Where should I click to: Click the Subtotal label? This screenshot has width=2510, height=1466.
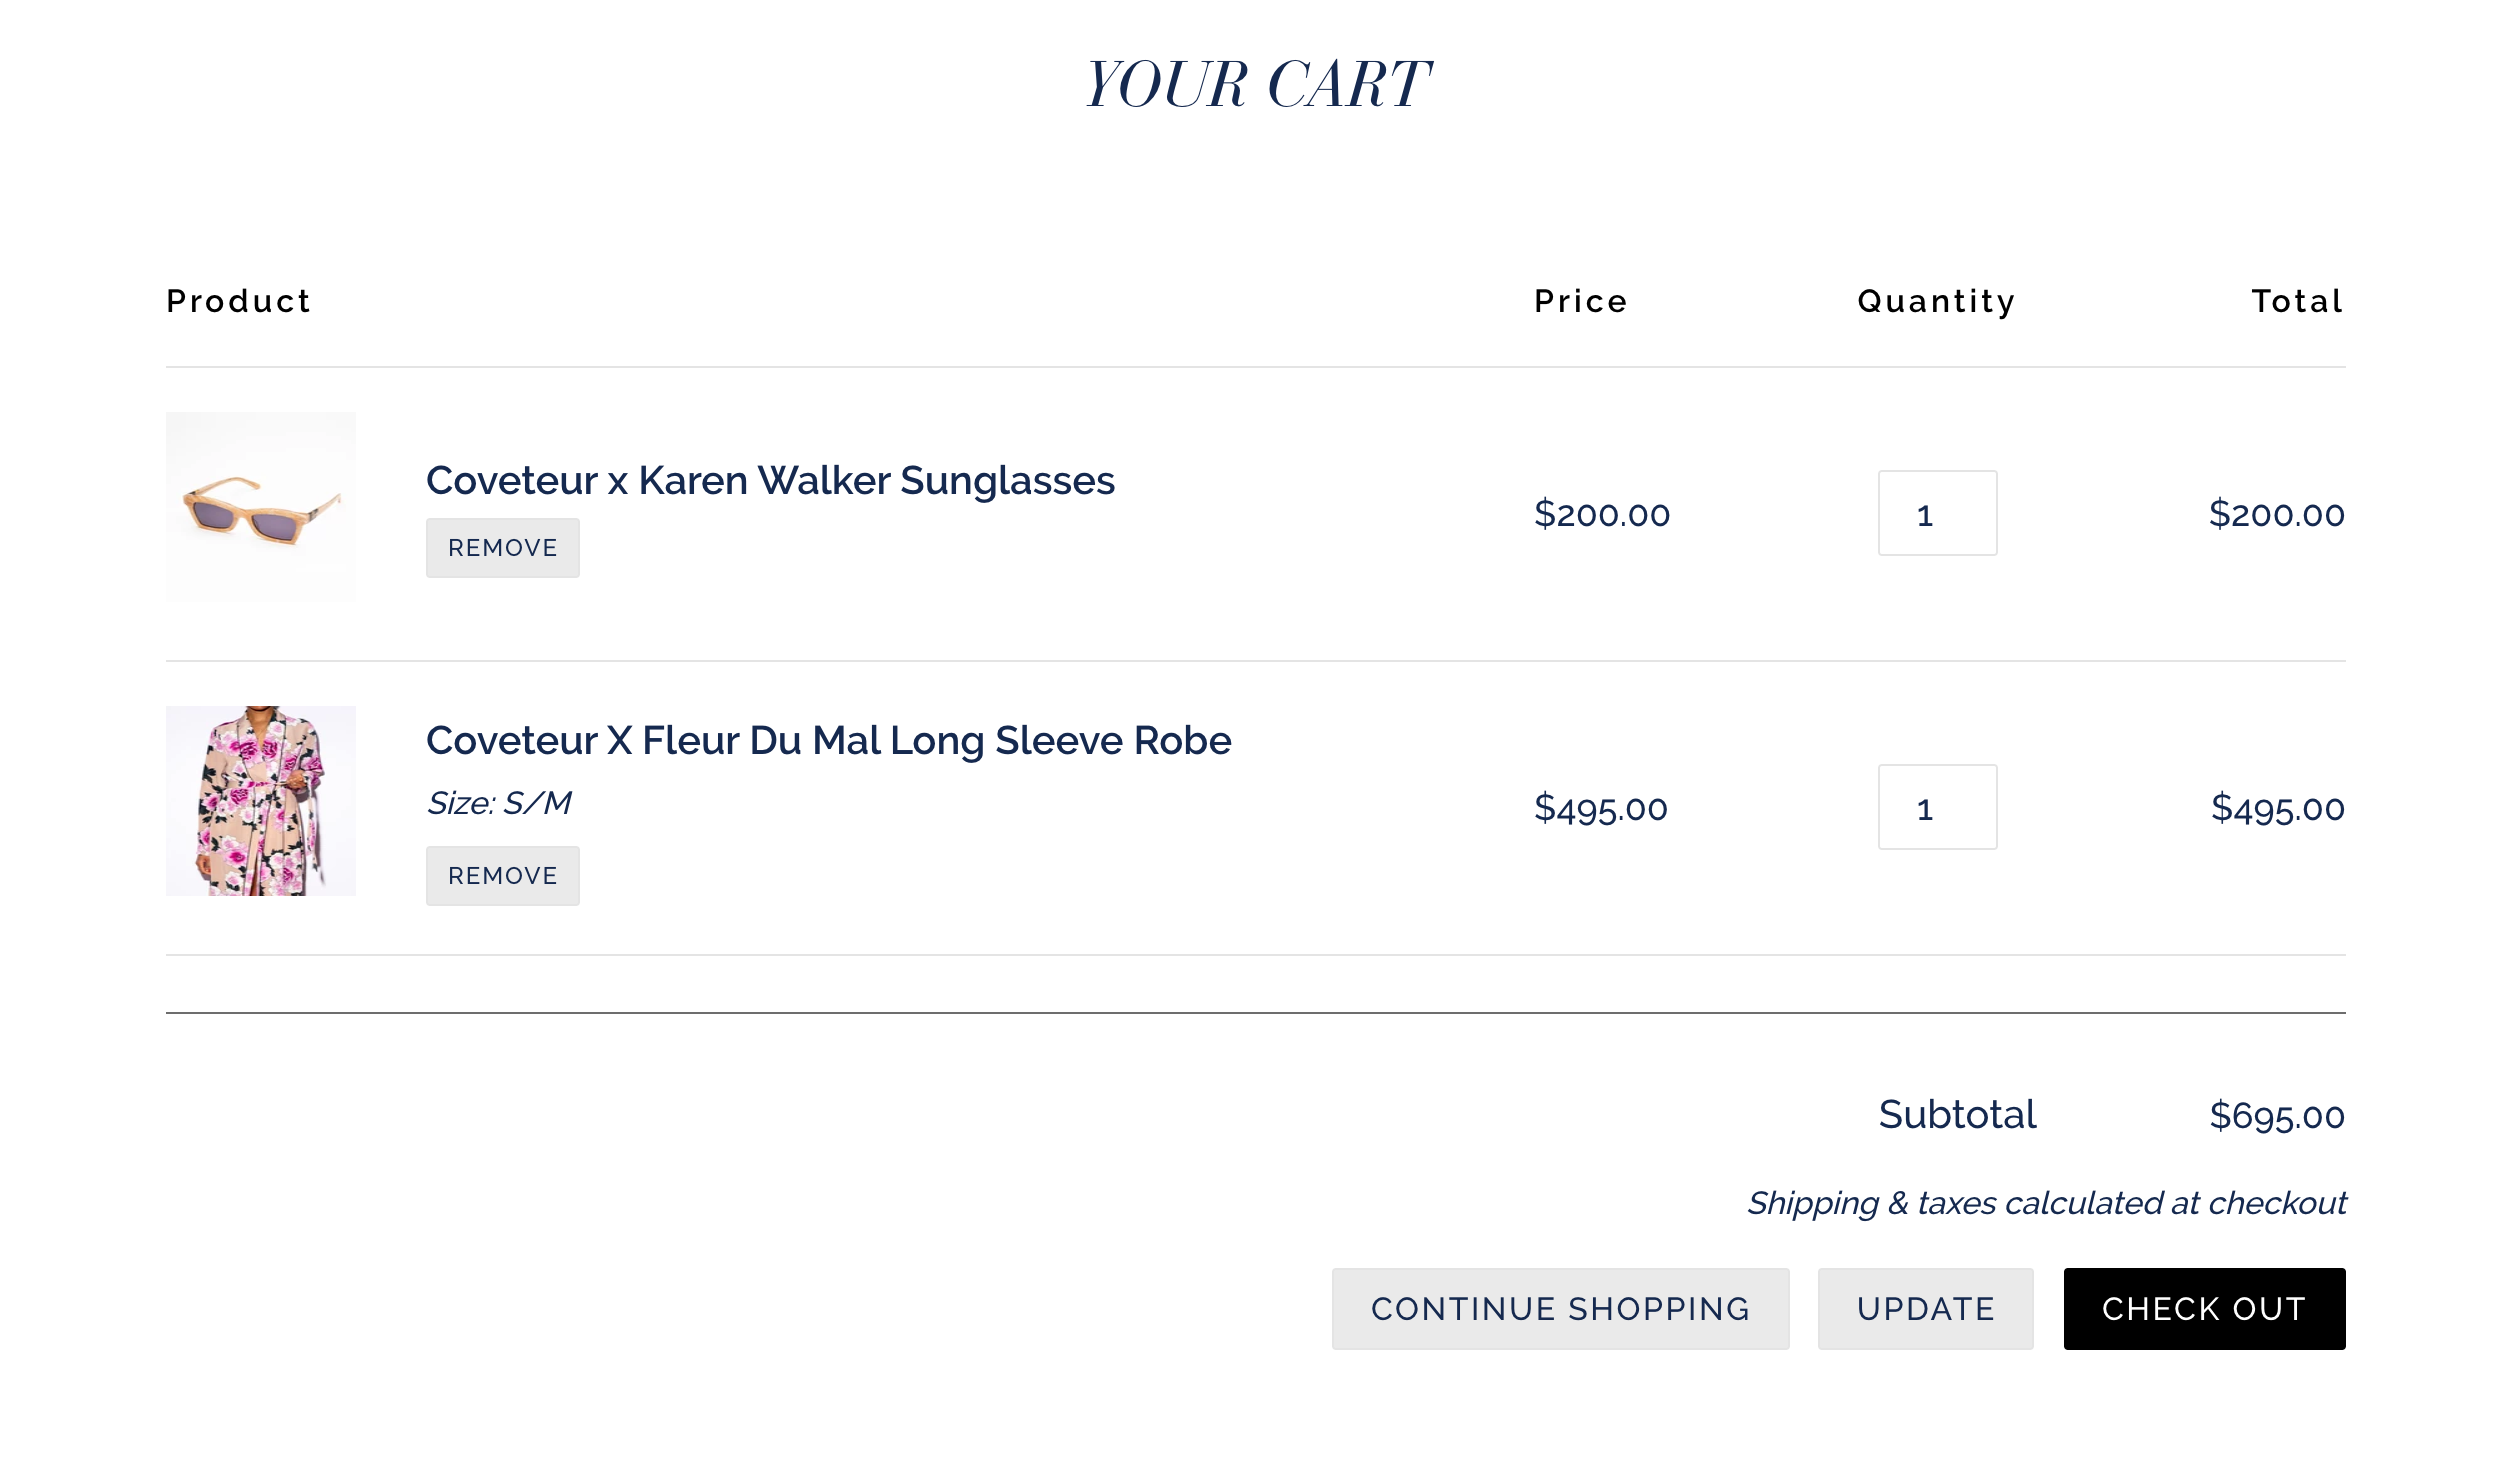pos(1957,1114)
